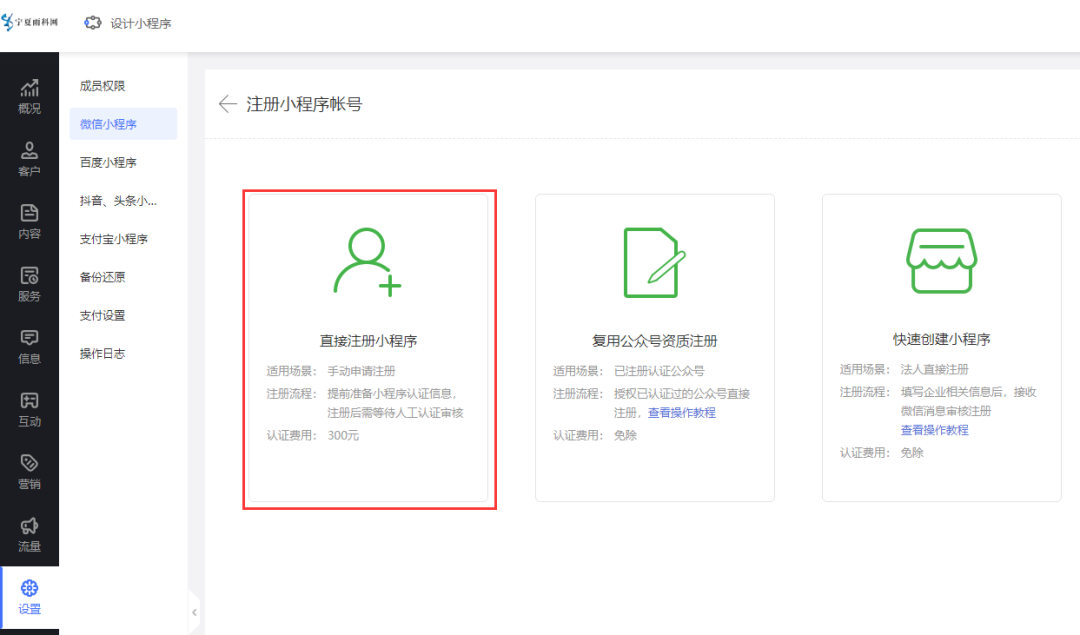This screenshot has height=635, width=1080.
Task: Open 查看操作教程 link in 快速创建小程序 card
Action: click(935, 430)
